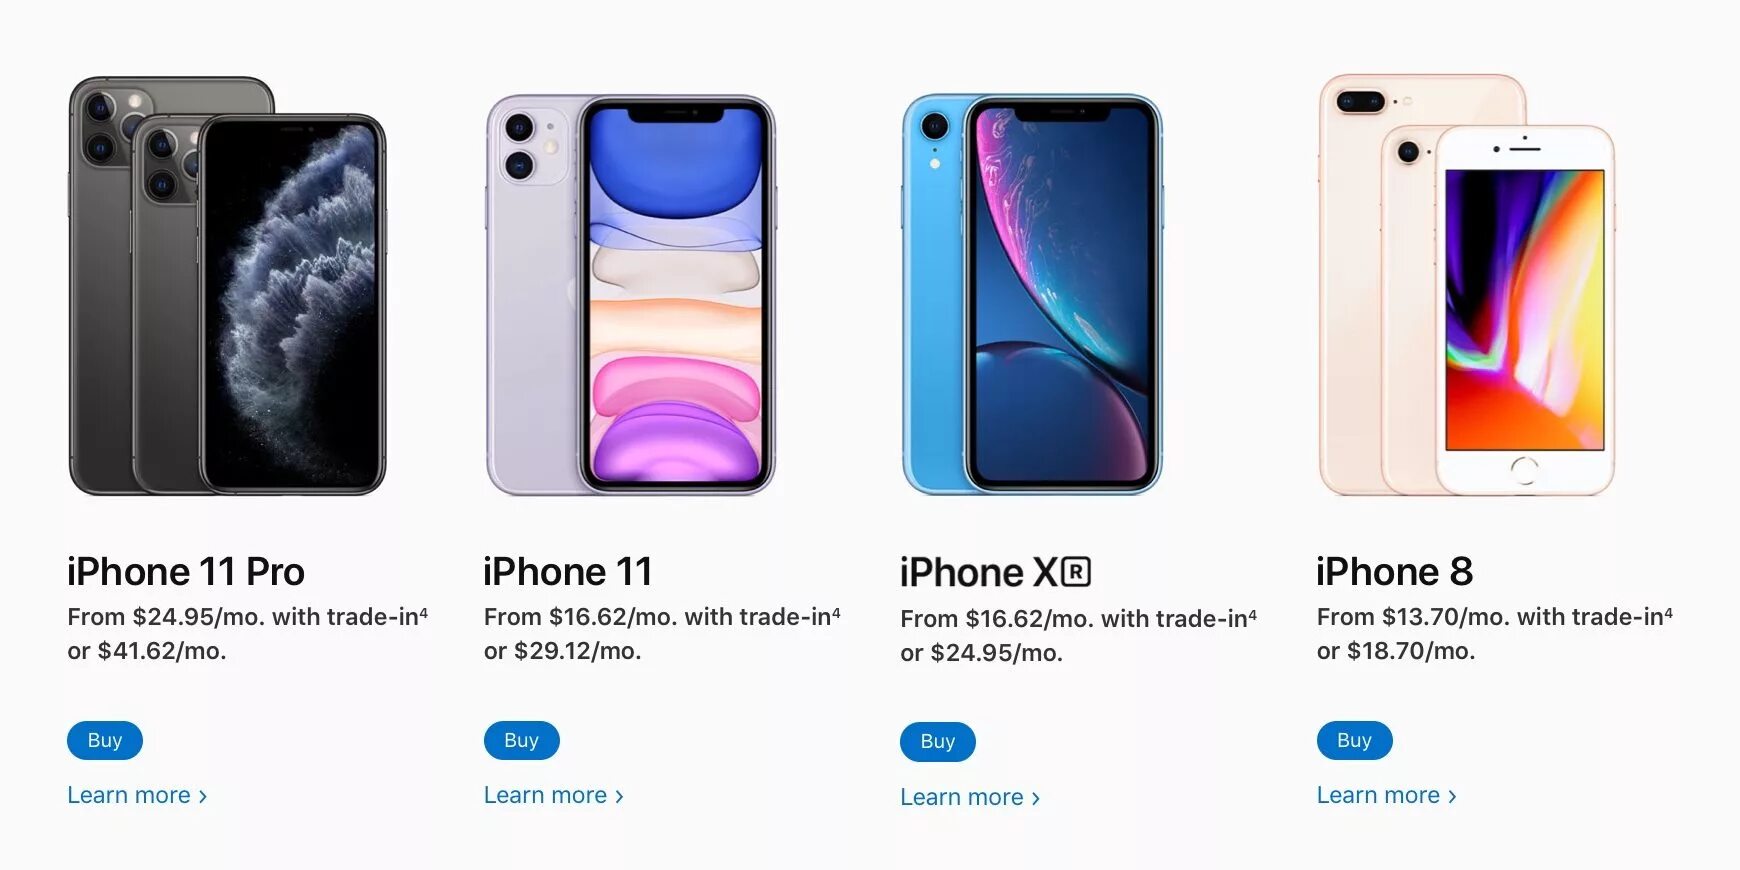Open Learn more link for iPhone 8

1387,795
